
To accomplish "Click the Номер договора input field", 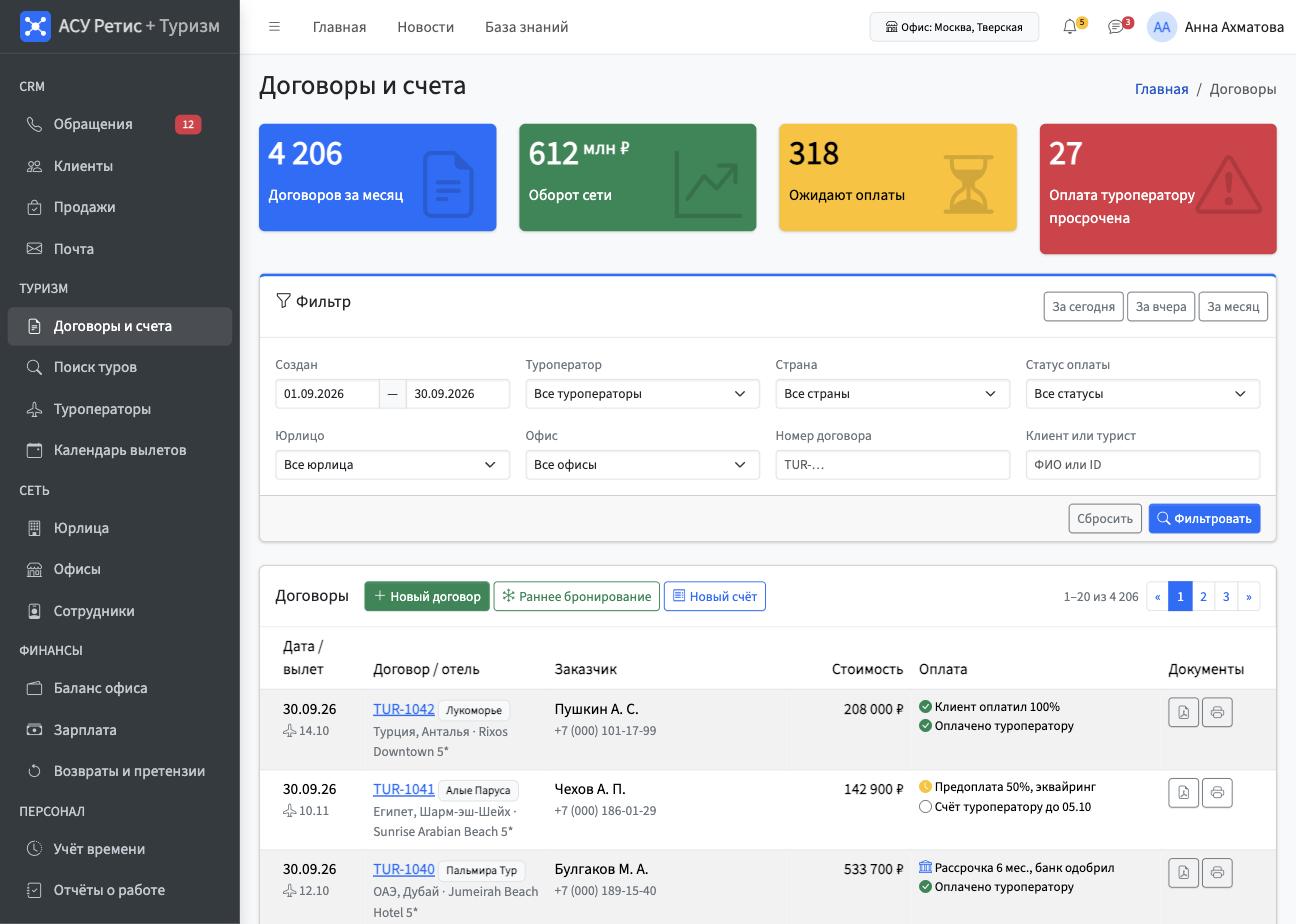I will (x=892, y=465).
